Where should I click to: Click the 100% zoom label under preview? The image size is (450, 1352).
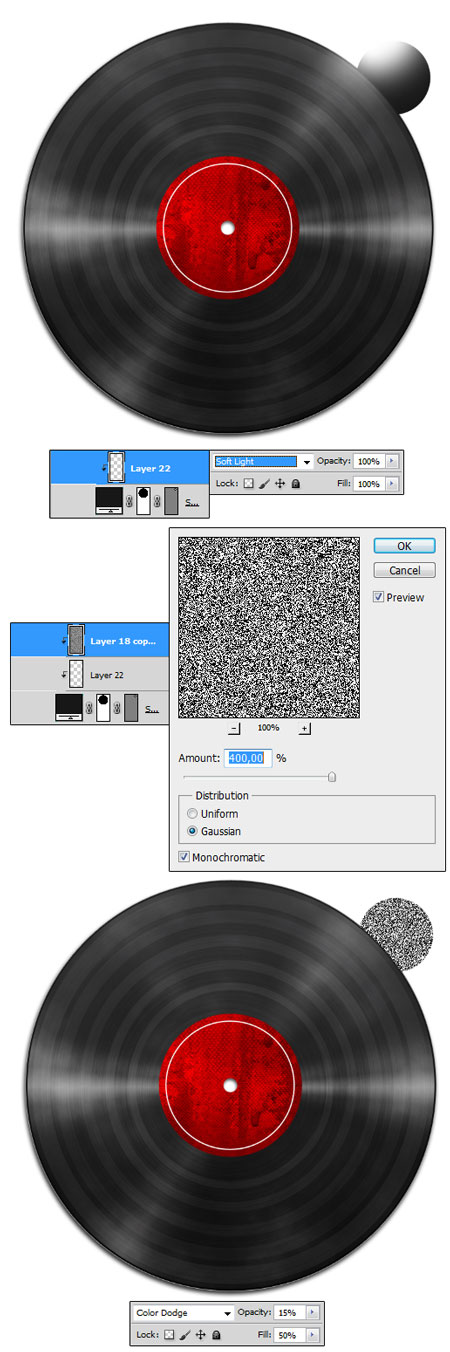(x=269, y=728)
